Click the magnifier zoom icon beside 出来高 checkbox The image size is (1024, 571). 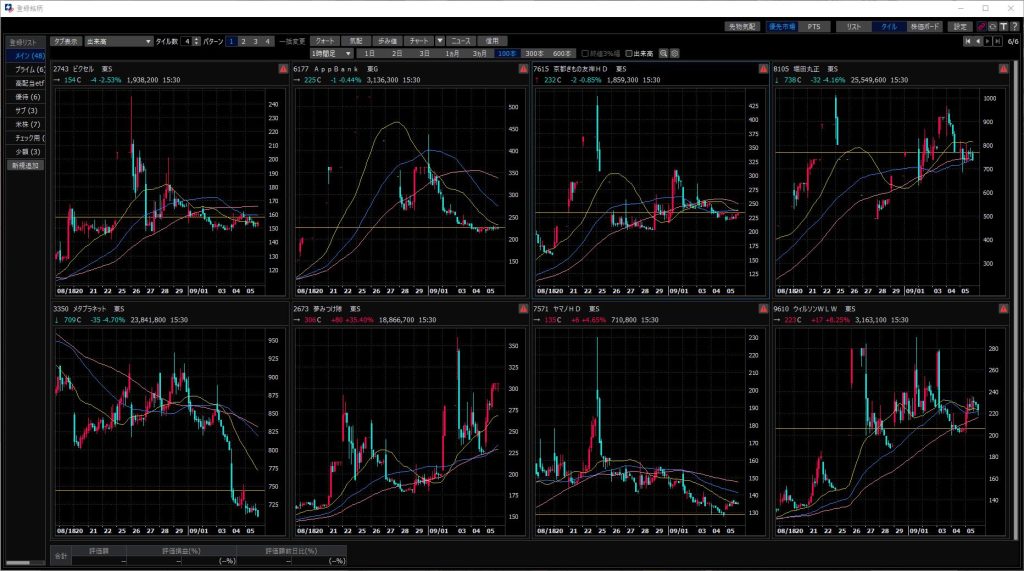coord(662,52)
